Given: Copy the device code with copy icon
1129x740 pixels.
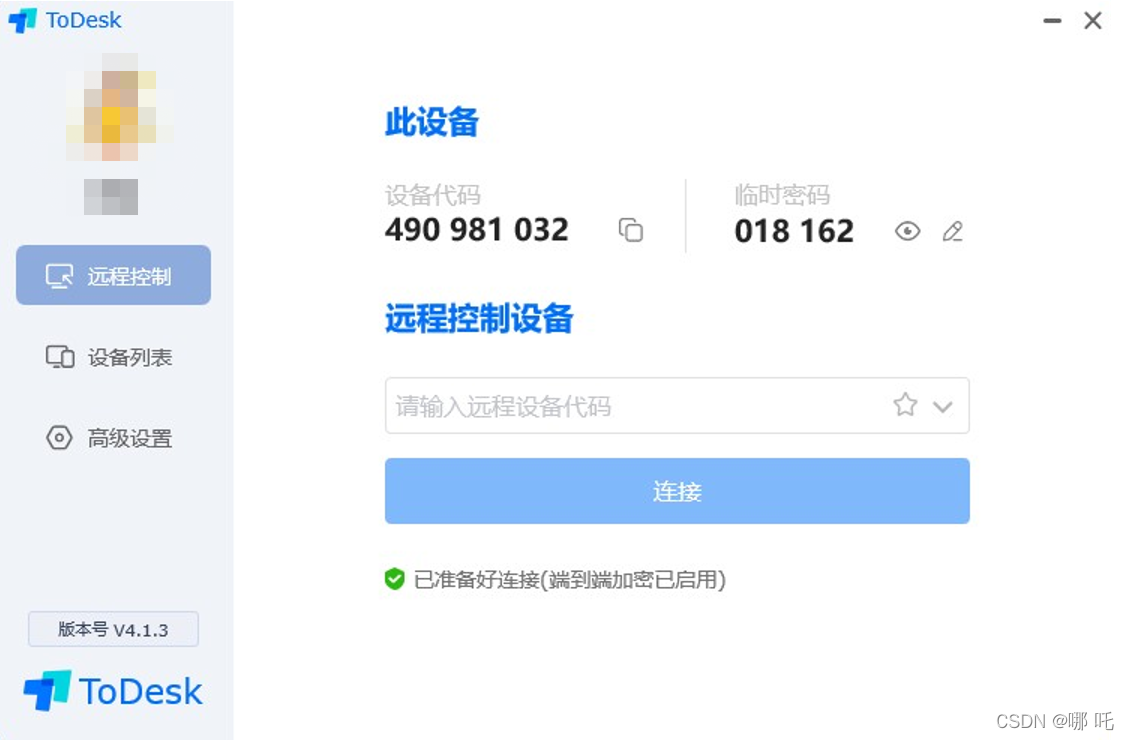Looking at the screenshot, I should (x=631, y=230).
